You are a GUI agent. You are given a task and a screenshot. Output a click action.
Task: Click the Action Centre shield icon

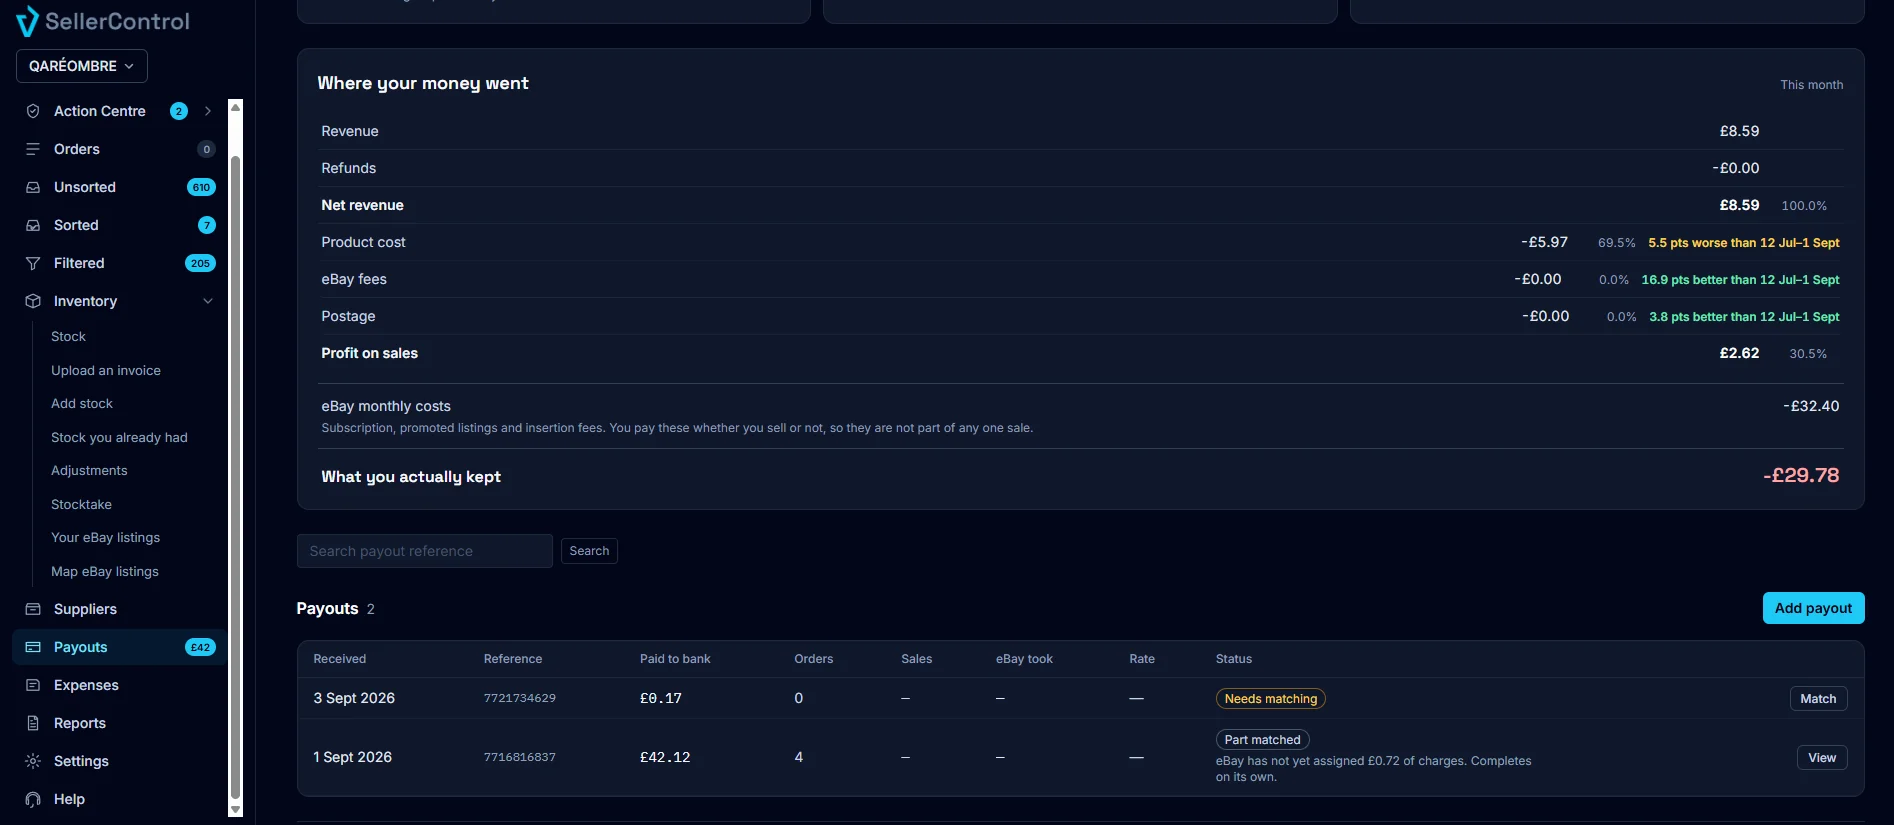coord(33,111)
